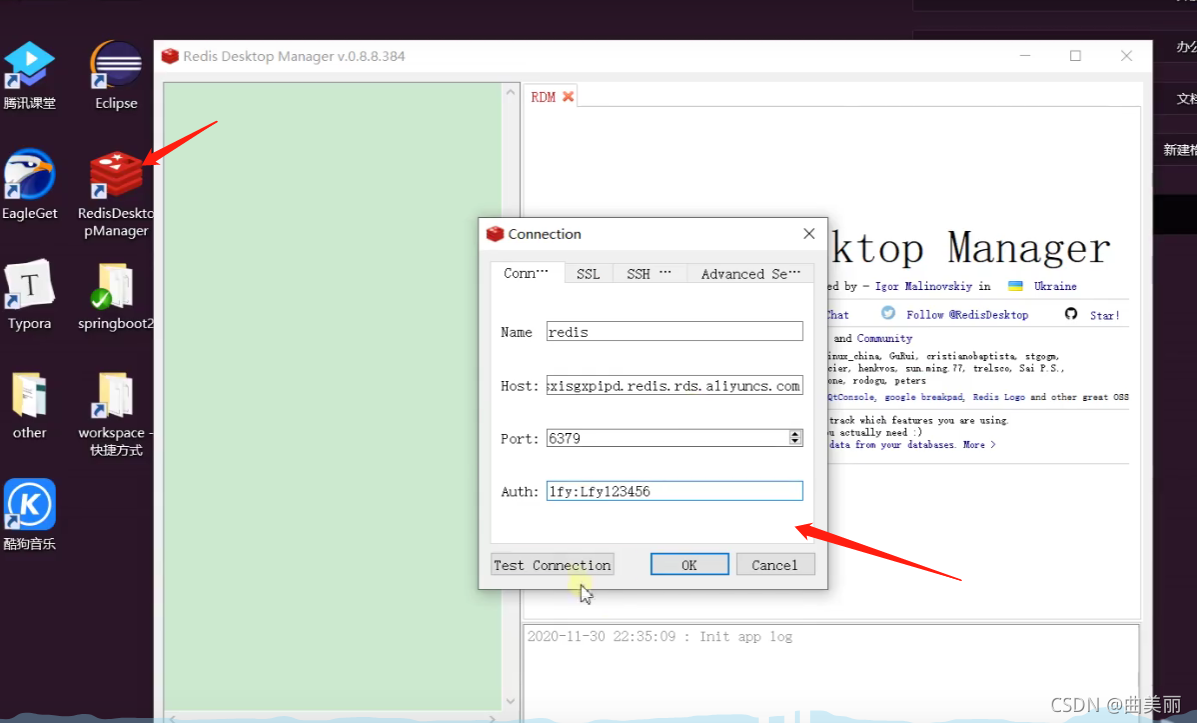Click the Redis logo in main window title
The width and height of the screenshot is (1197, 723).
pyautogui.click(x=170, y=56)
